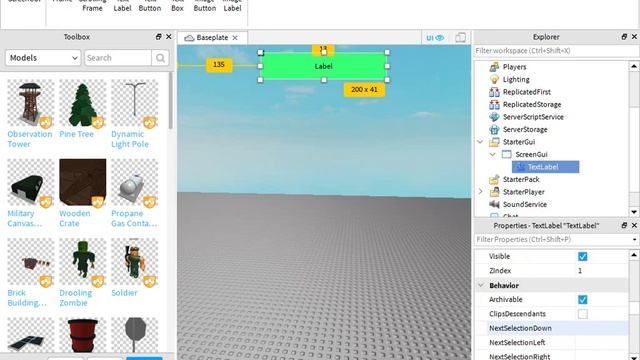Click the Propane Gas Container thumbnail
This screenshot has width=640, height=360.
[135, 182]
